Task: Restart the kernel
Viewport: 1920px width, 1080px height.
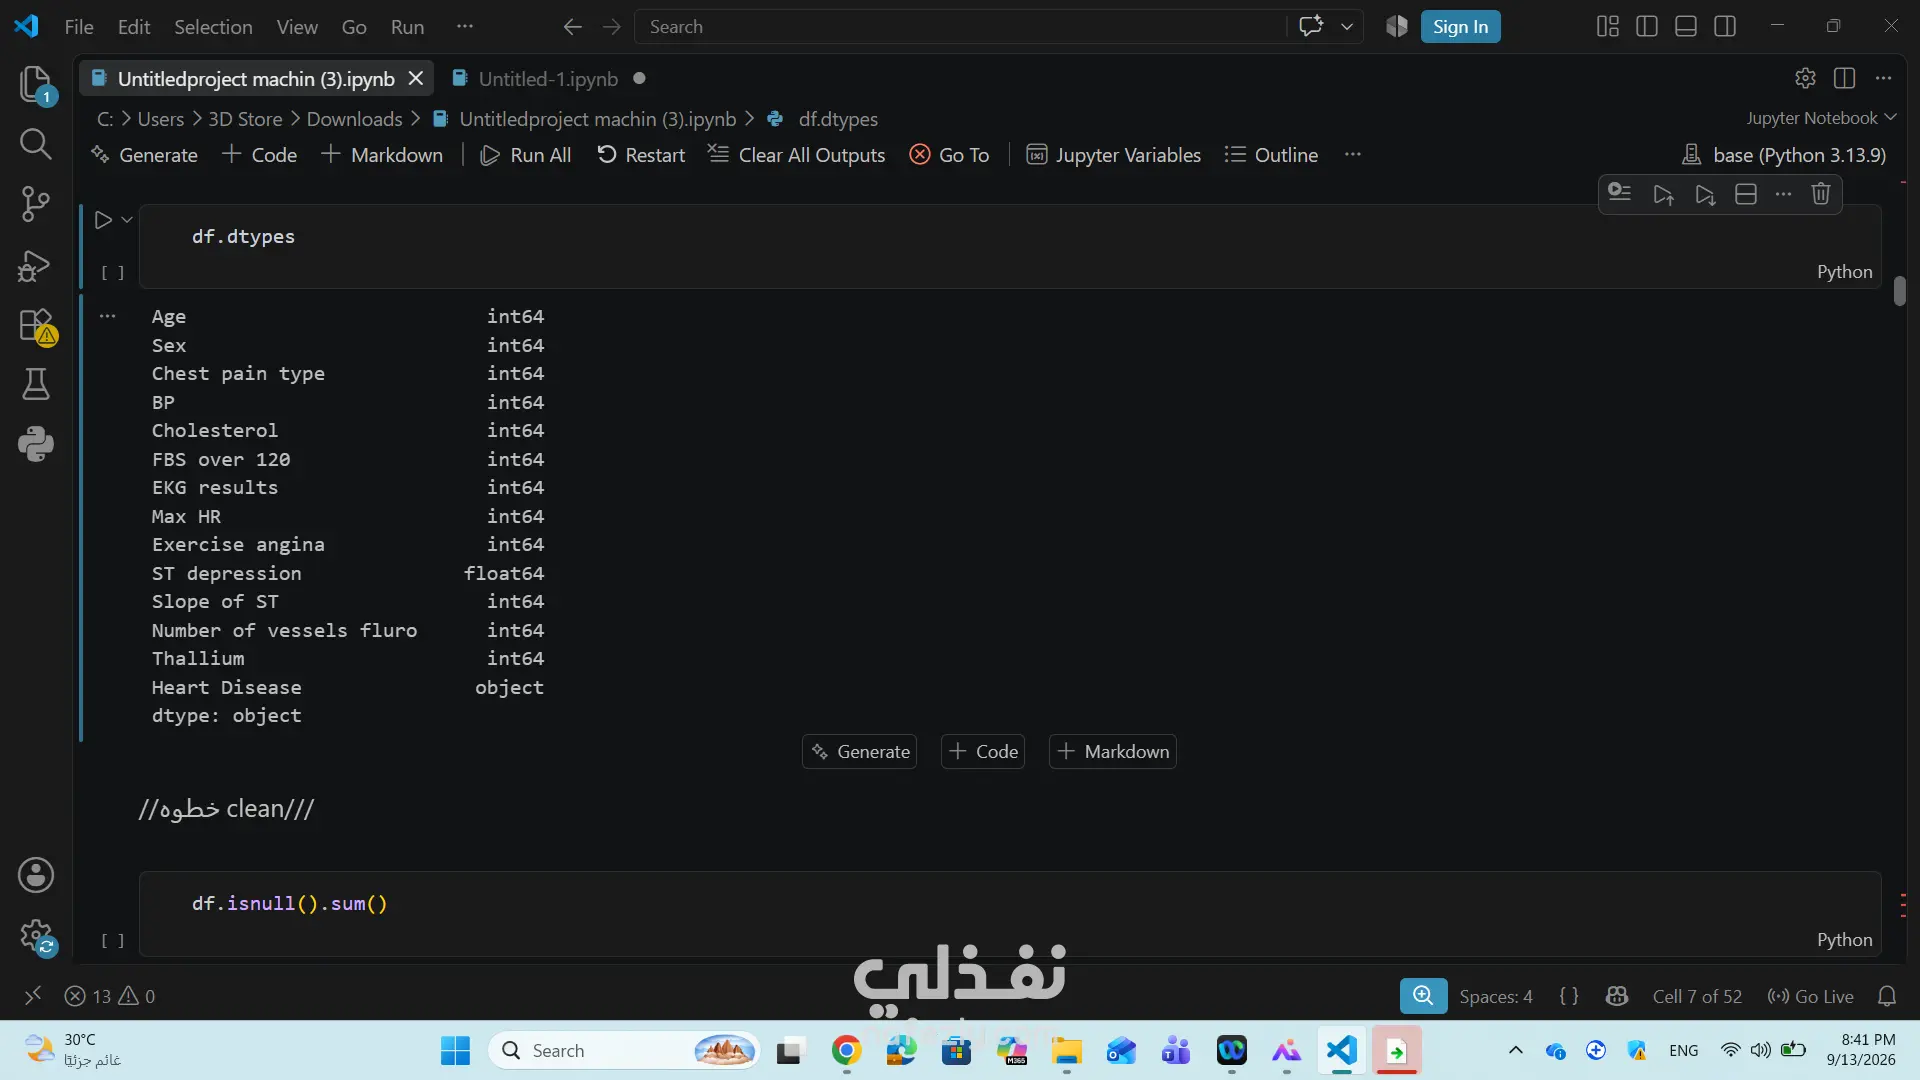Action: tap(641, 155)
